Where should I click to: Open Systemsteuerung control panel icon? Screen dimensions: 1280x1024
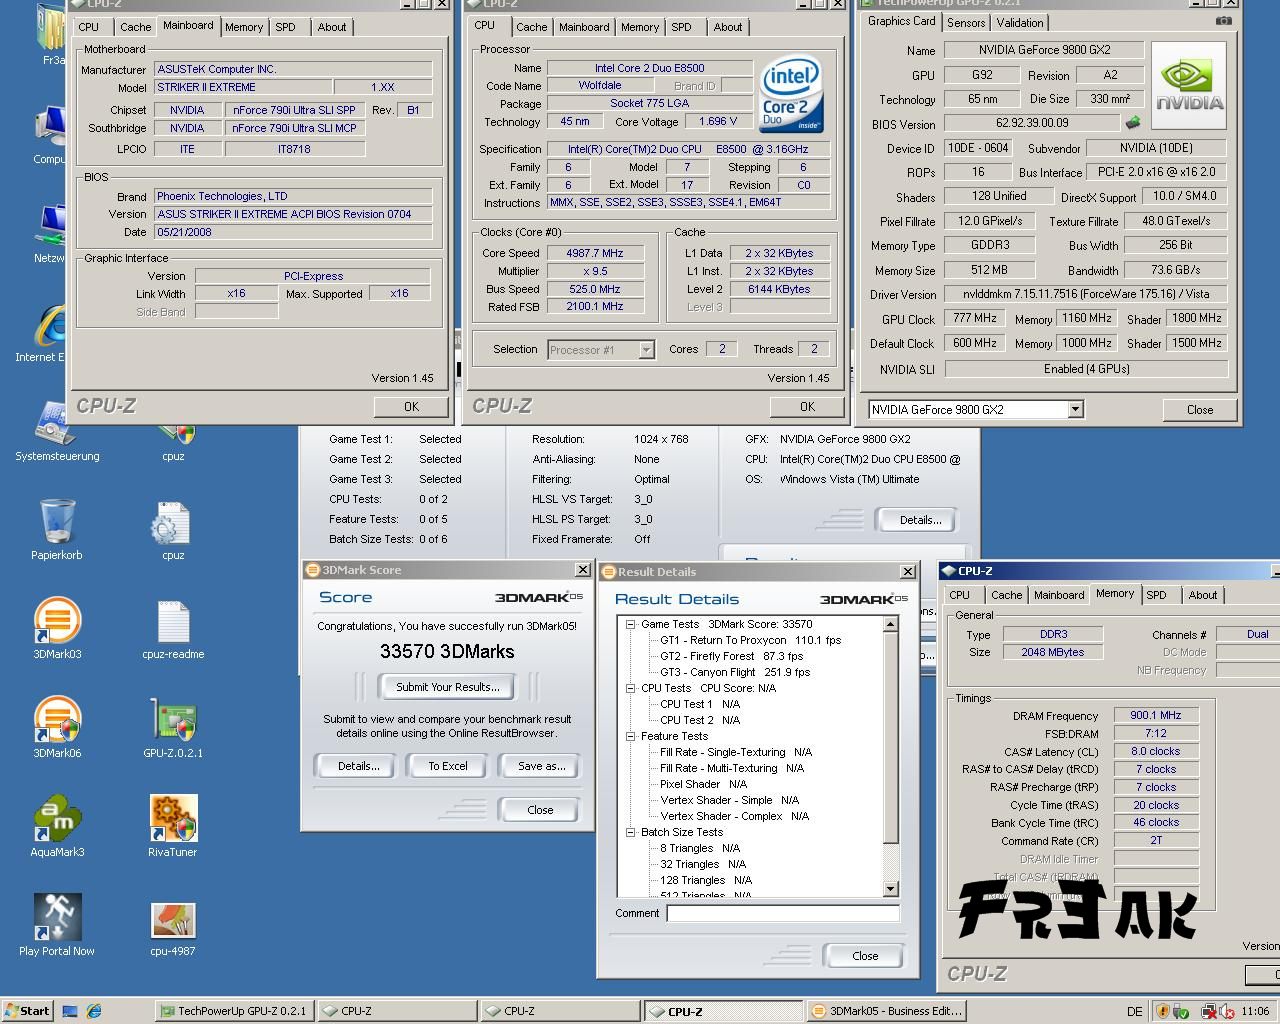pos(57,432)
